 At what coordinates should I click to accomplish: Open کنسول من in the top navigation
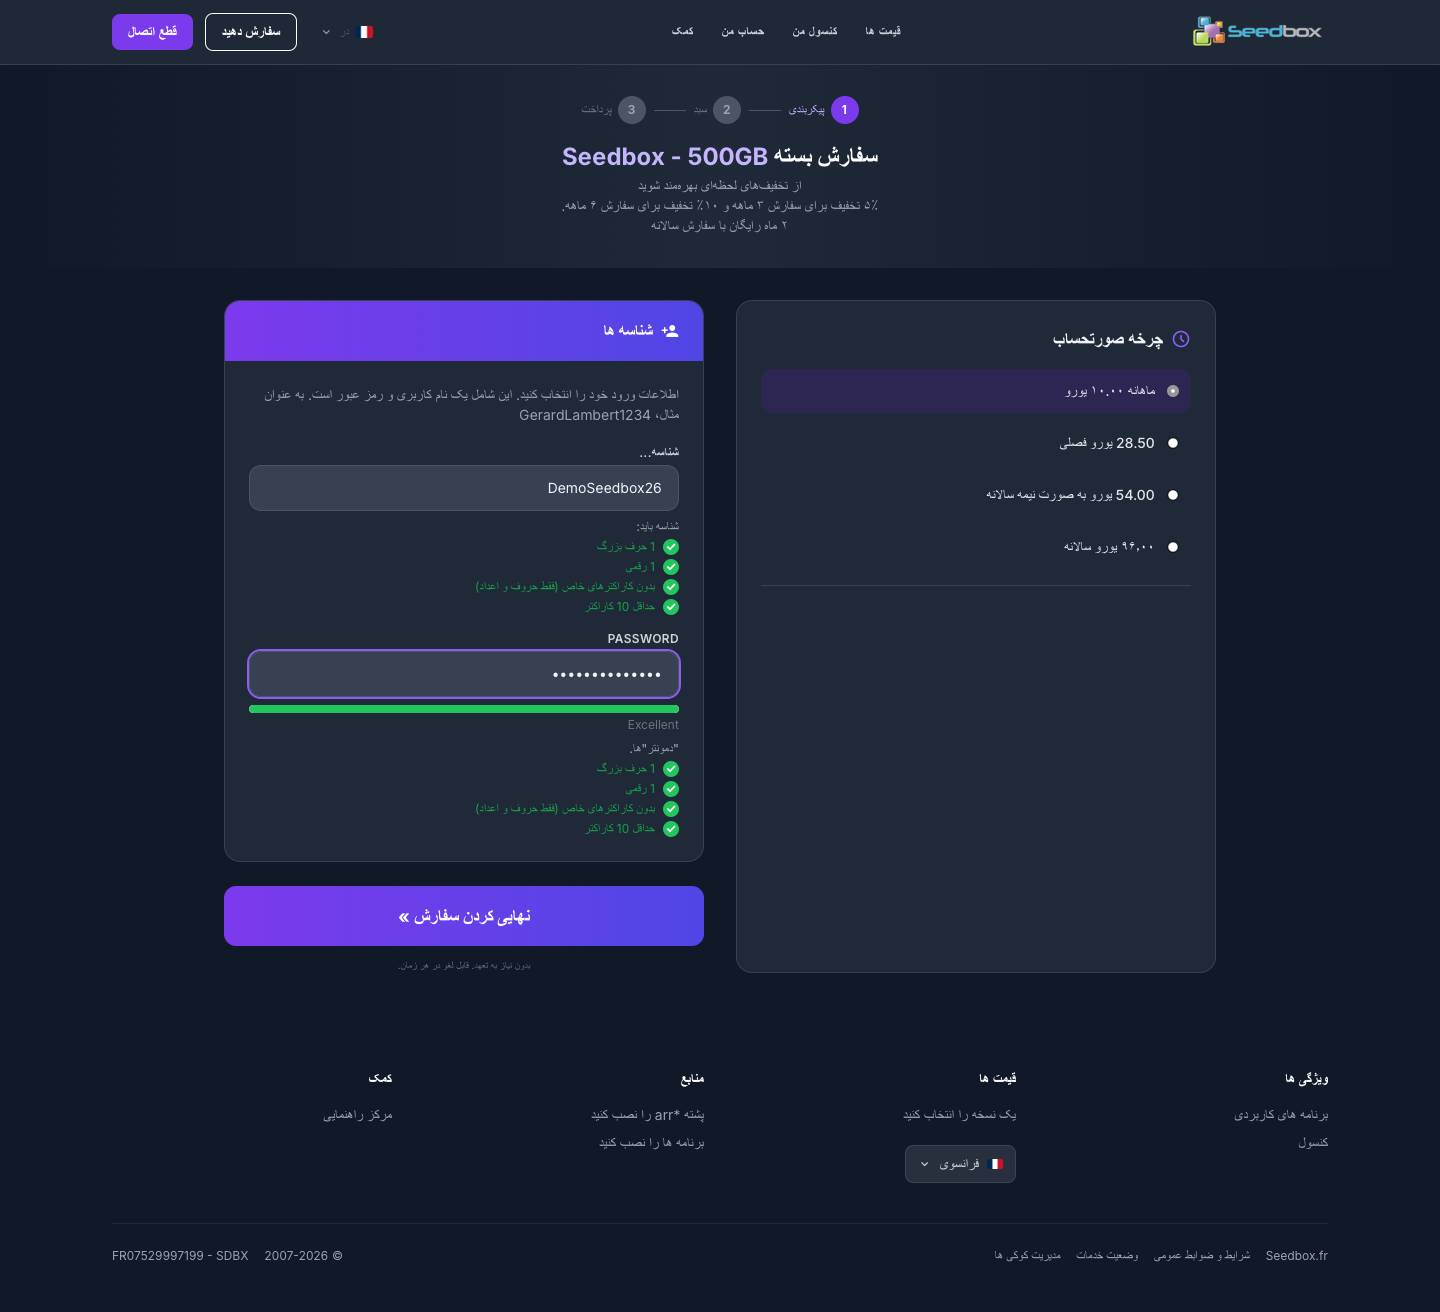click(x=815, y=31)
